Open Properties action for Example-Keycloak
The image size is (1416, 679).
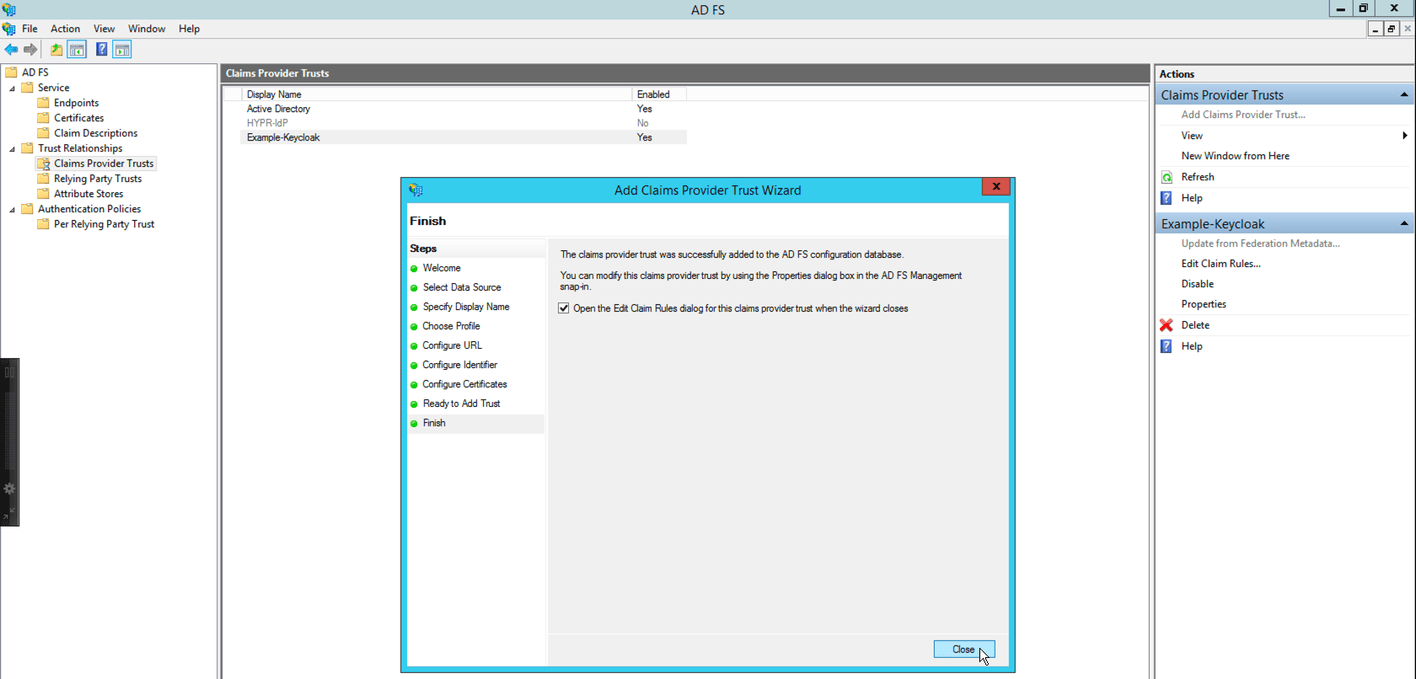pos(1203,304)
